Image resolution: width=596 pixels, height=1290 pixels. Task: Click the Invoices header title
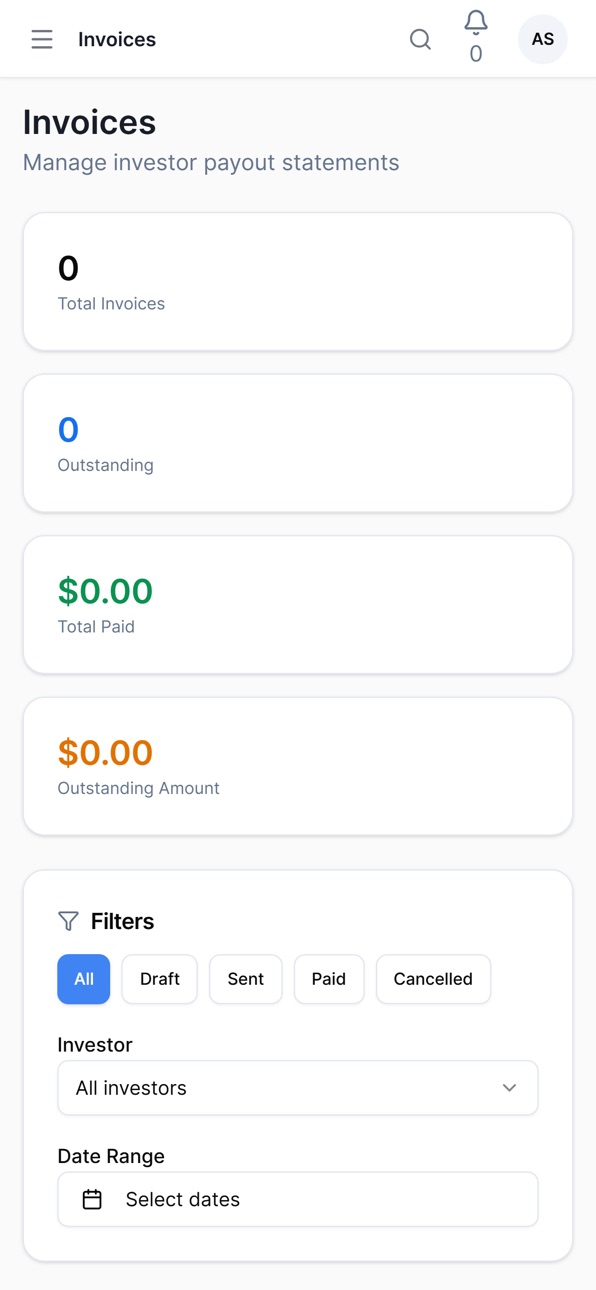(x=117, y=39)
